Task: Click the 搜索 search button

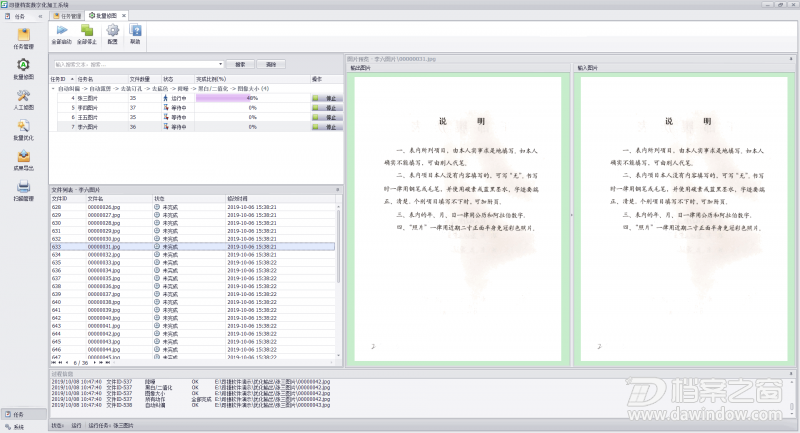Action: [x=240, y=64]
